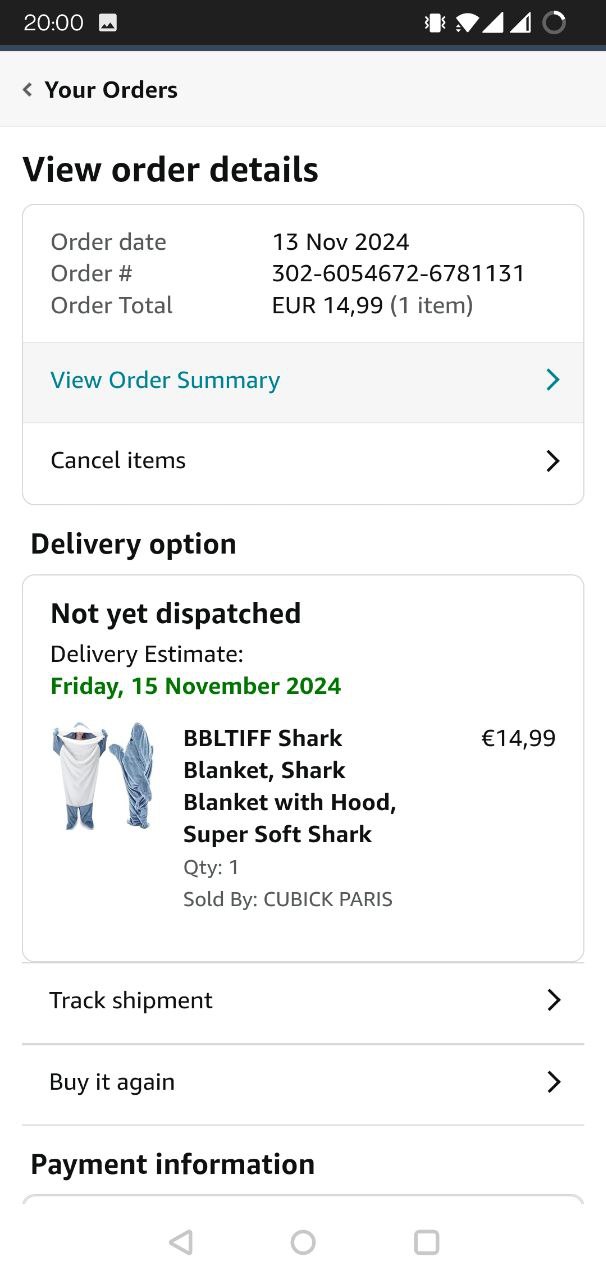Open Cancel items via right chevron
The image size is (606, 1280).
pyautogui.click(x=552, y=461)
